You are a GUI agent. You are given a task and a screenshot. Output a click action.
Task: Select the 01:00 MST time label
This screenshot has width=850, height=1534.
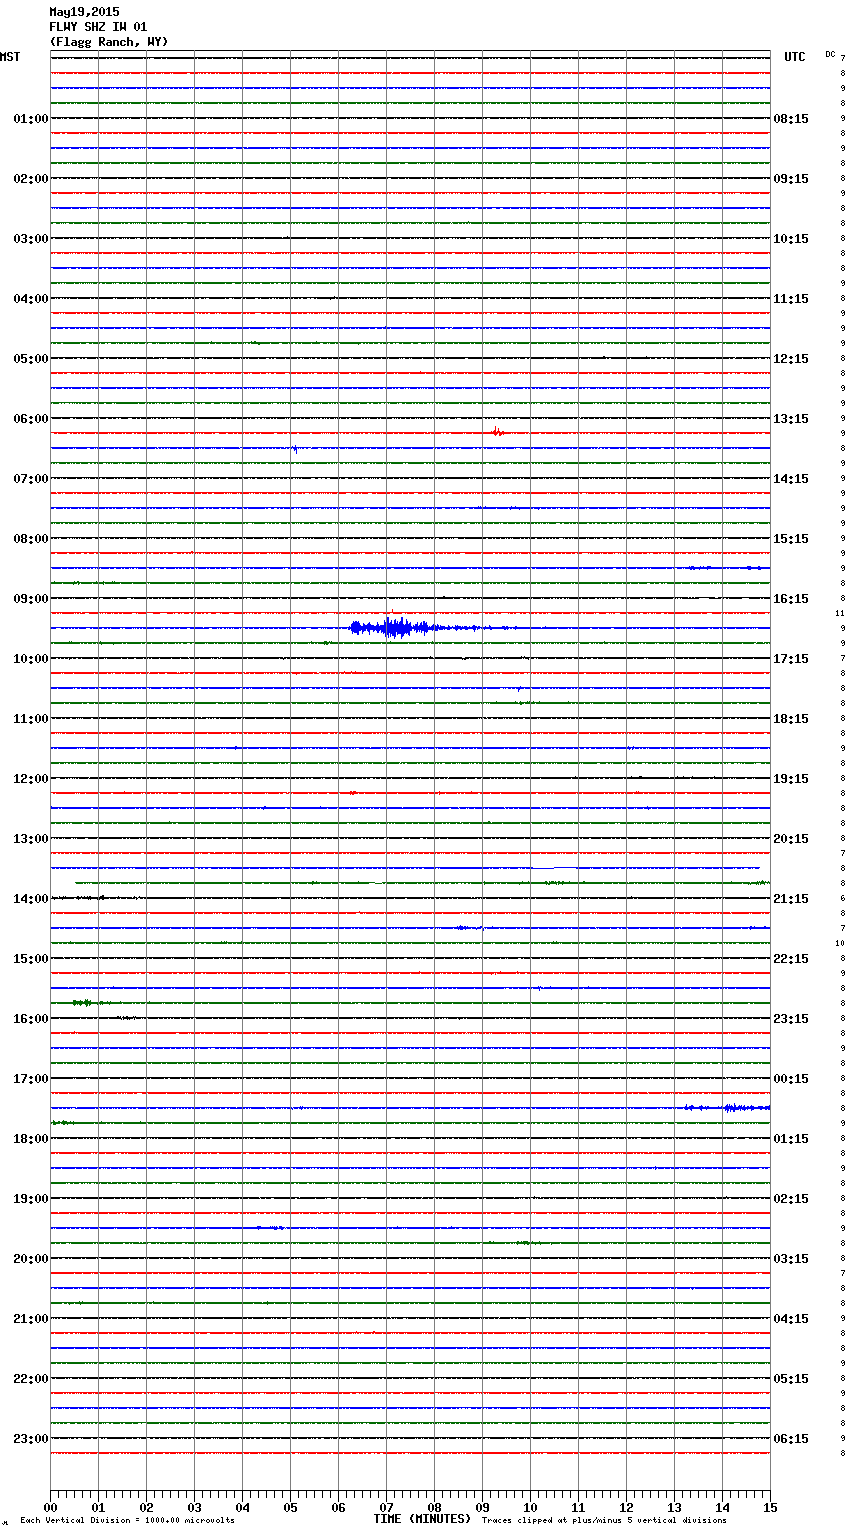tap(31, 119)
